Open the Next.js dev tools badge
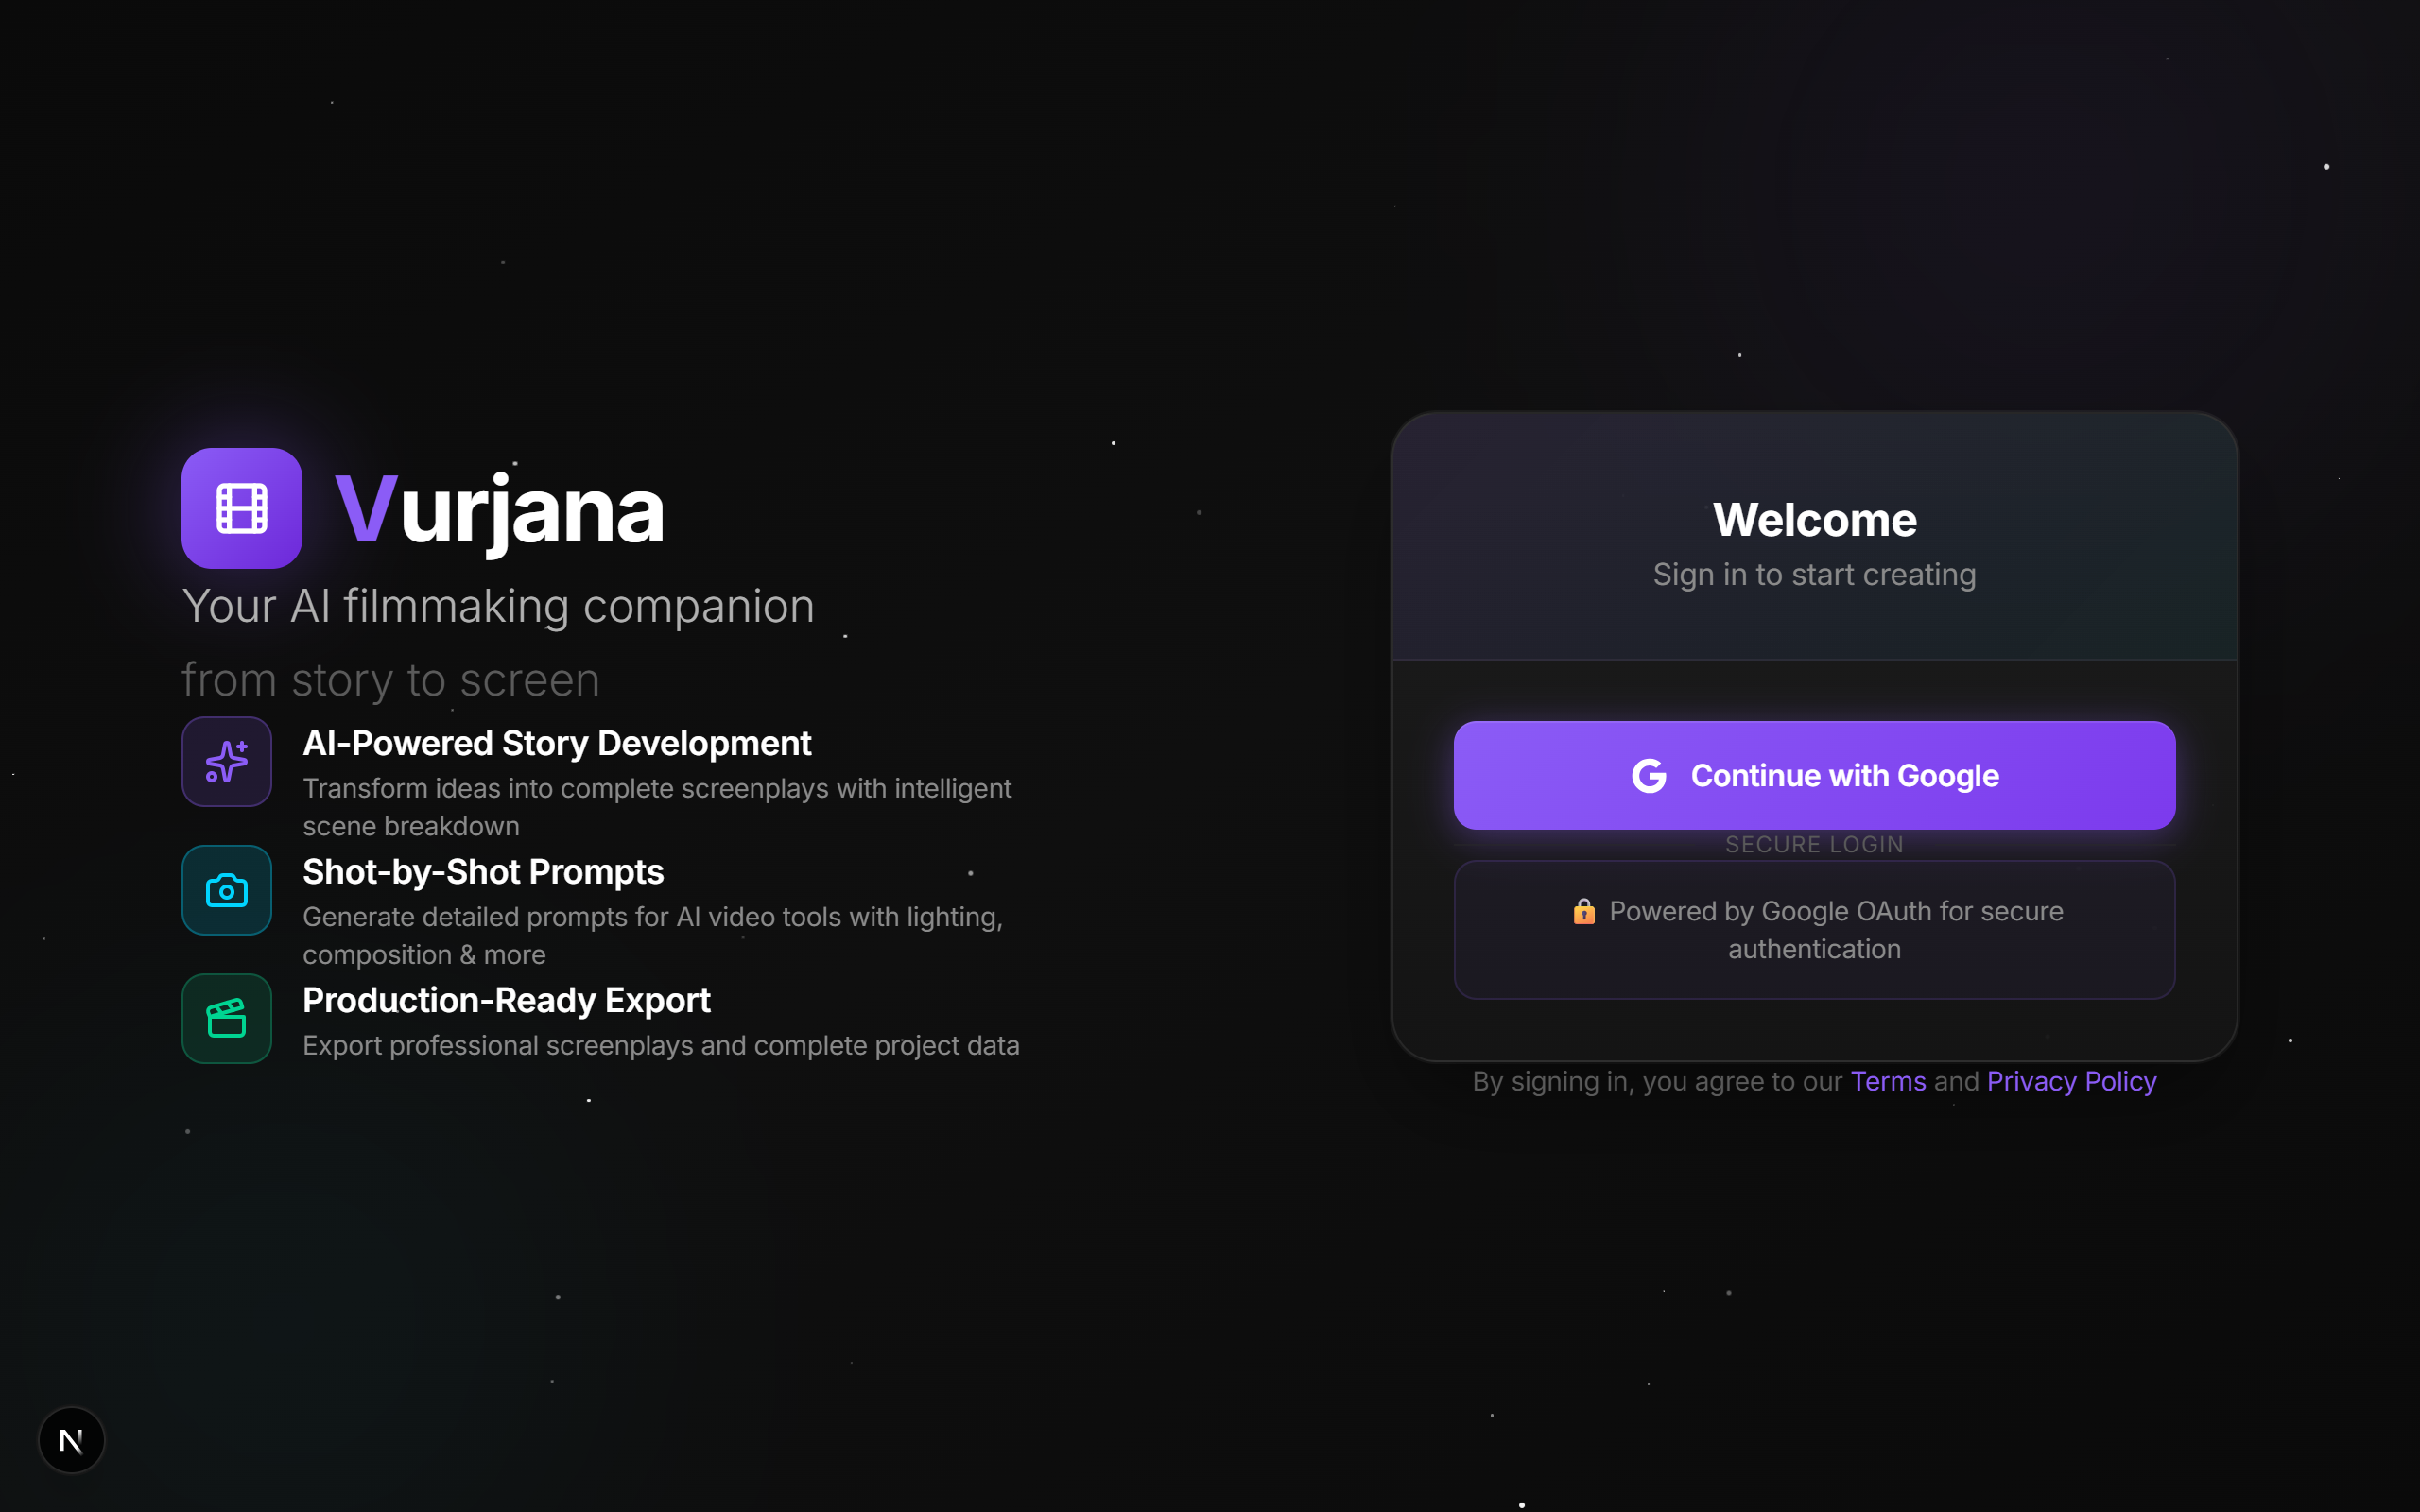Image resolution: width=2420 pixels, height=1512 pixels. pyautogui.click(x=71, y=1440)
